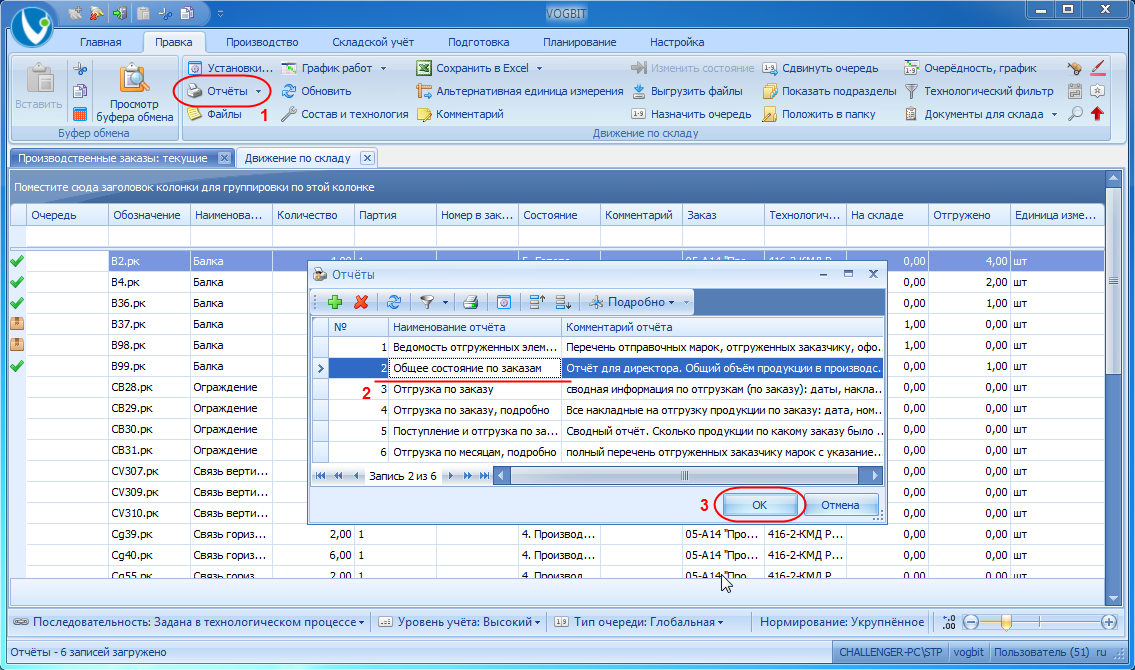Switch to the Планирование ribbon tab

click(580, 42)
